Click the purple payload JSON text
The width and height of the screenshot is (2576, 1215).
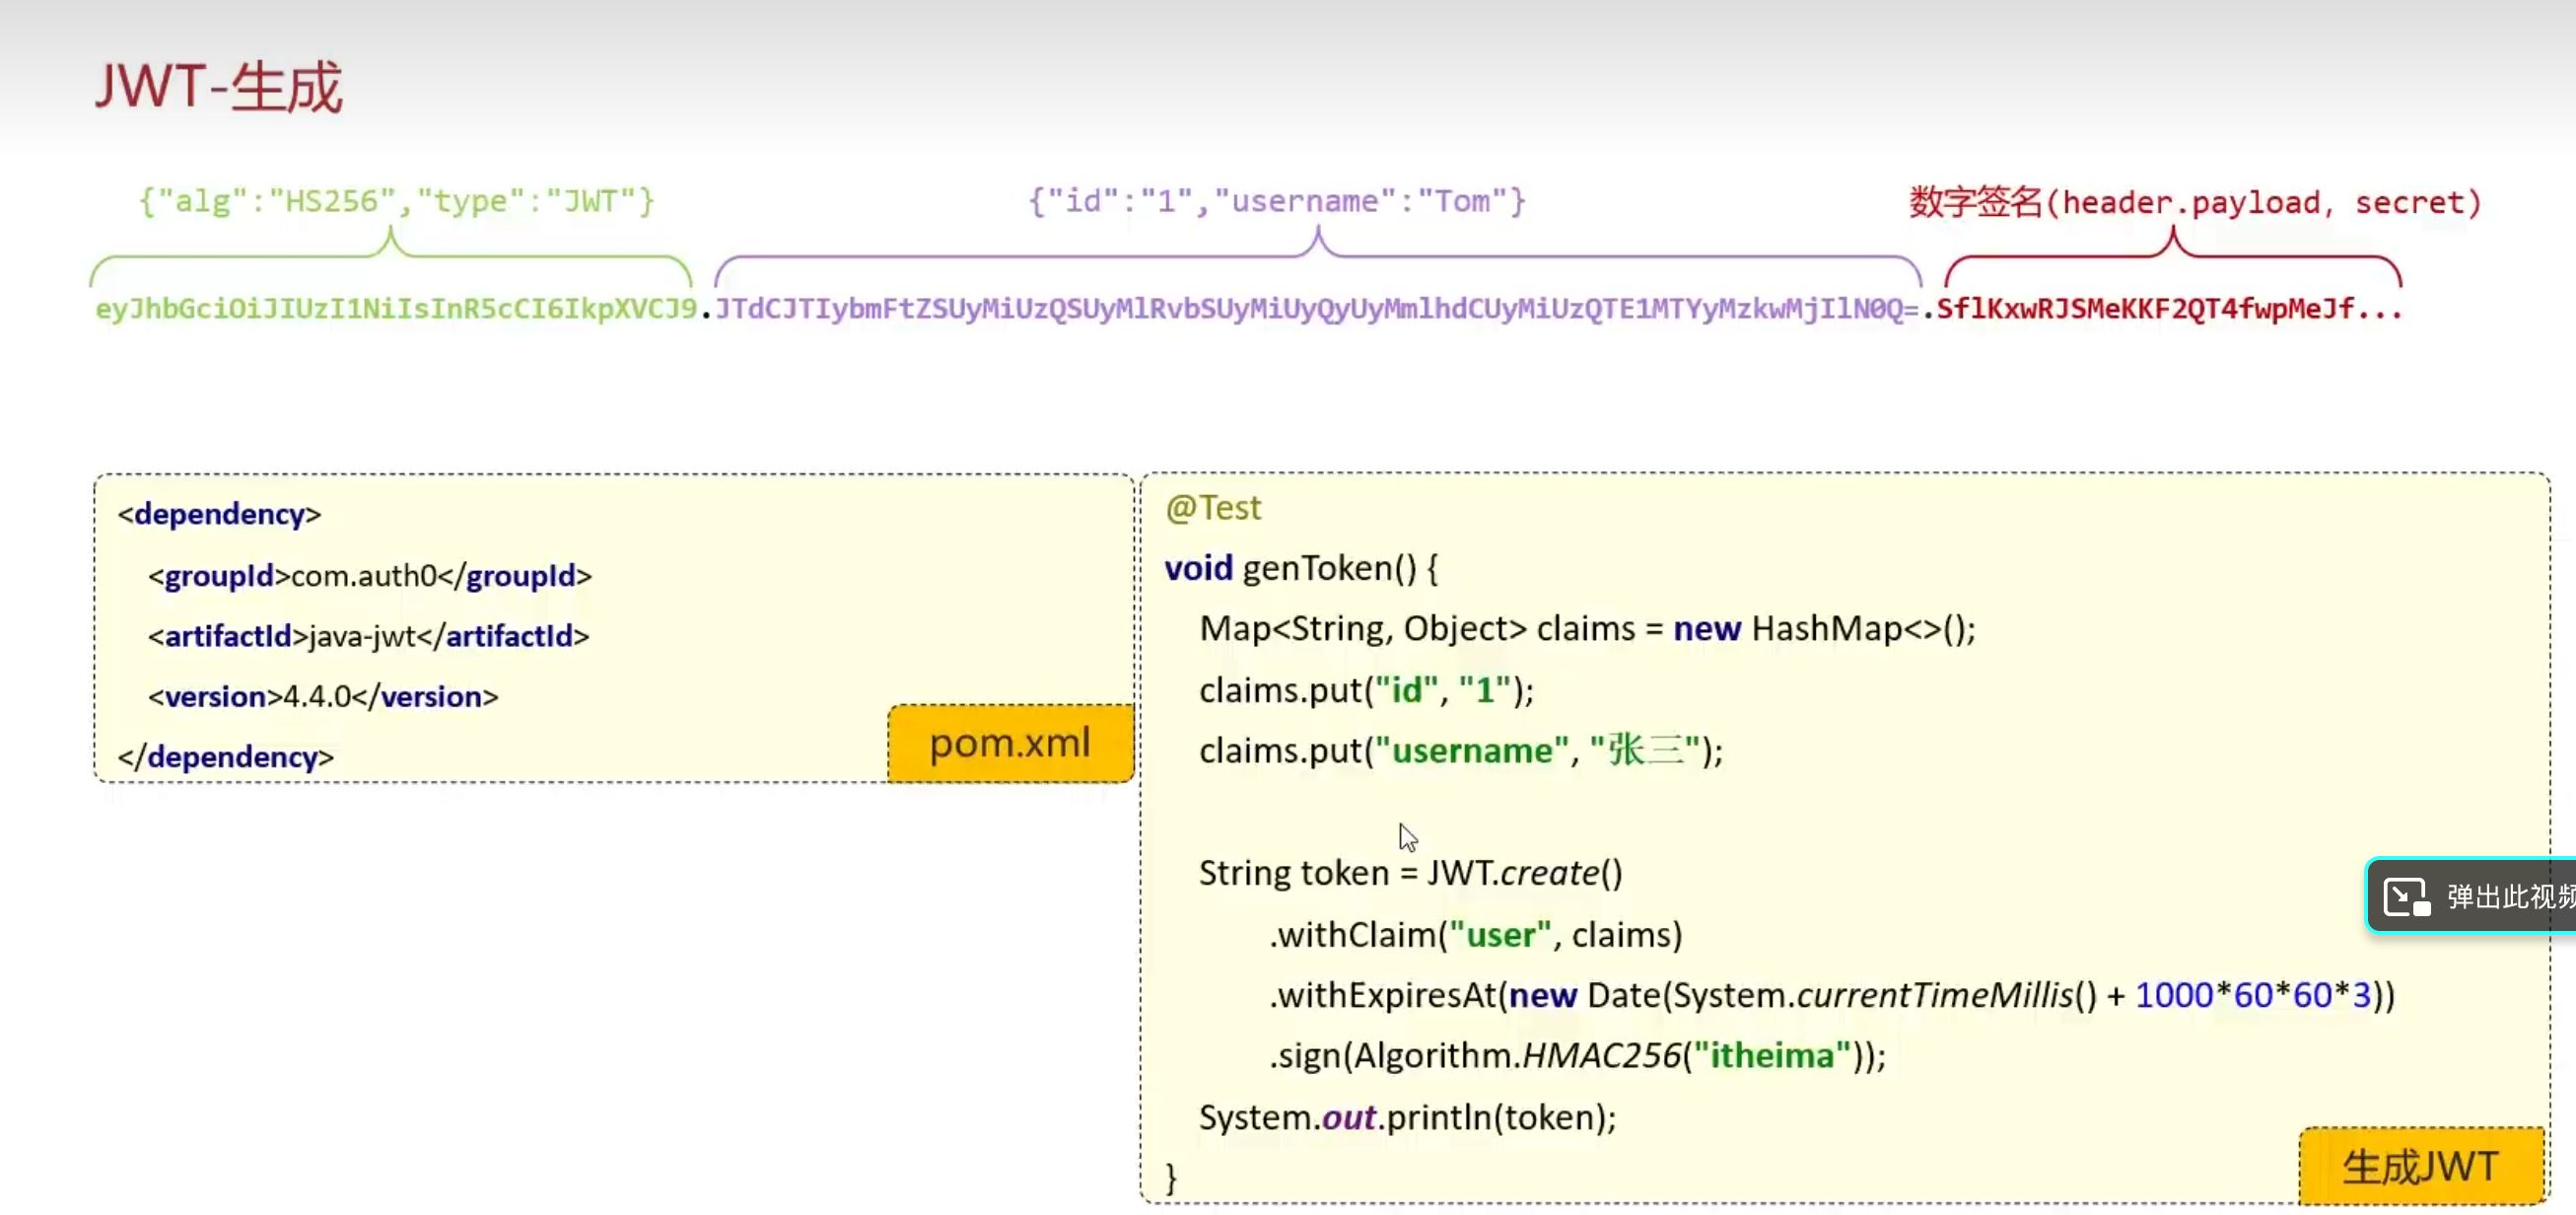click(x=1277, y=201)
